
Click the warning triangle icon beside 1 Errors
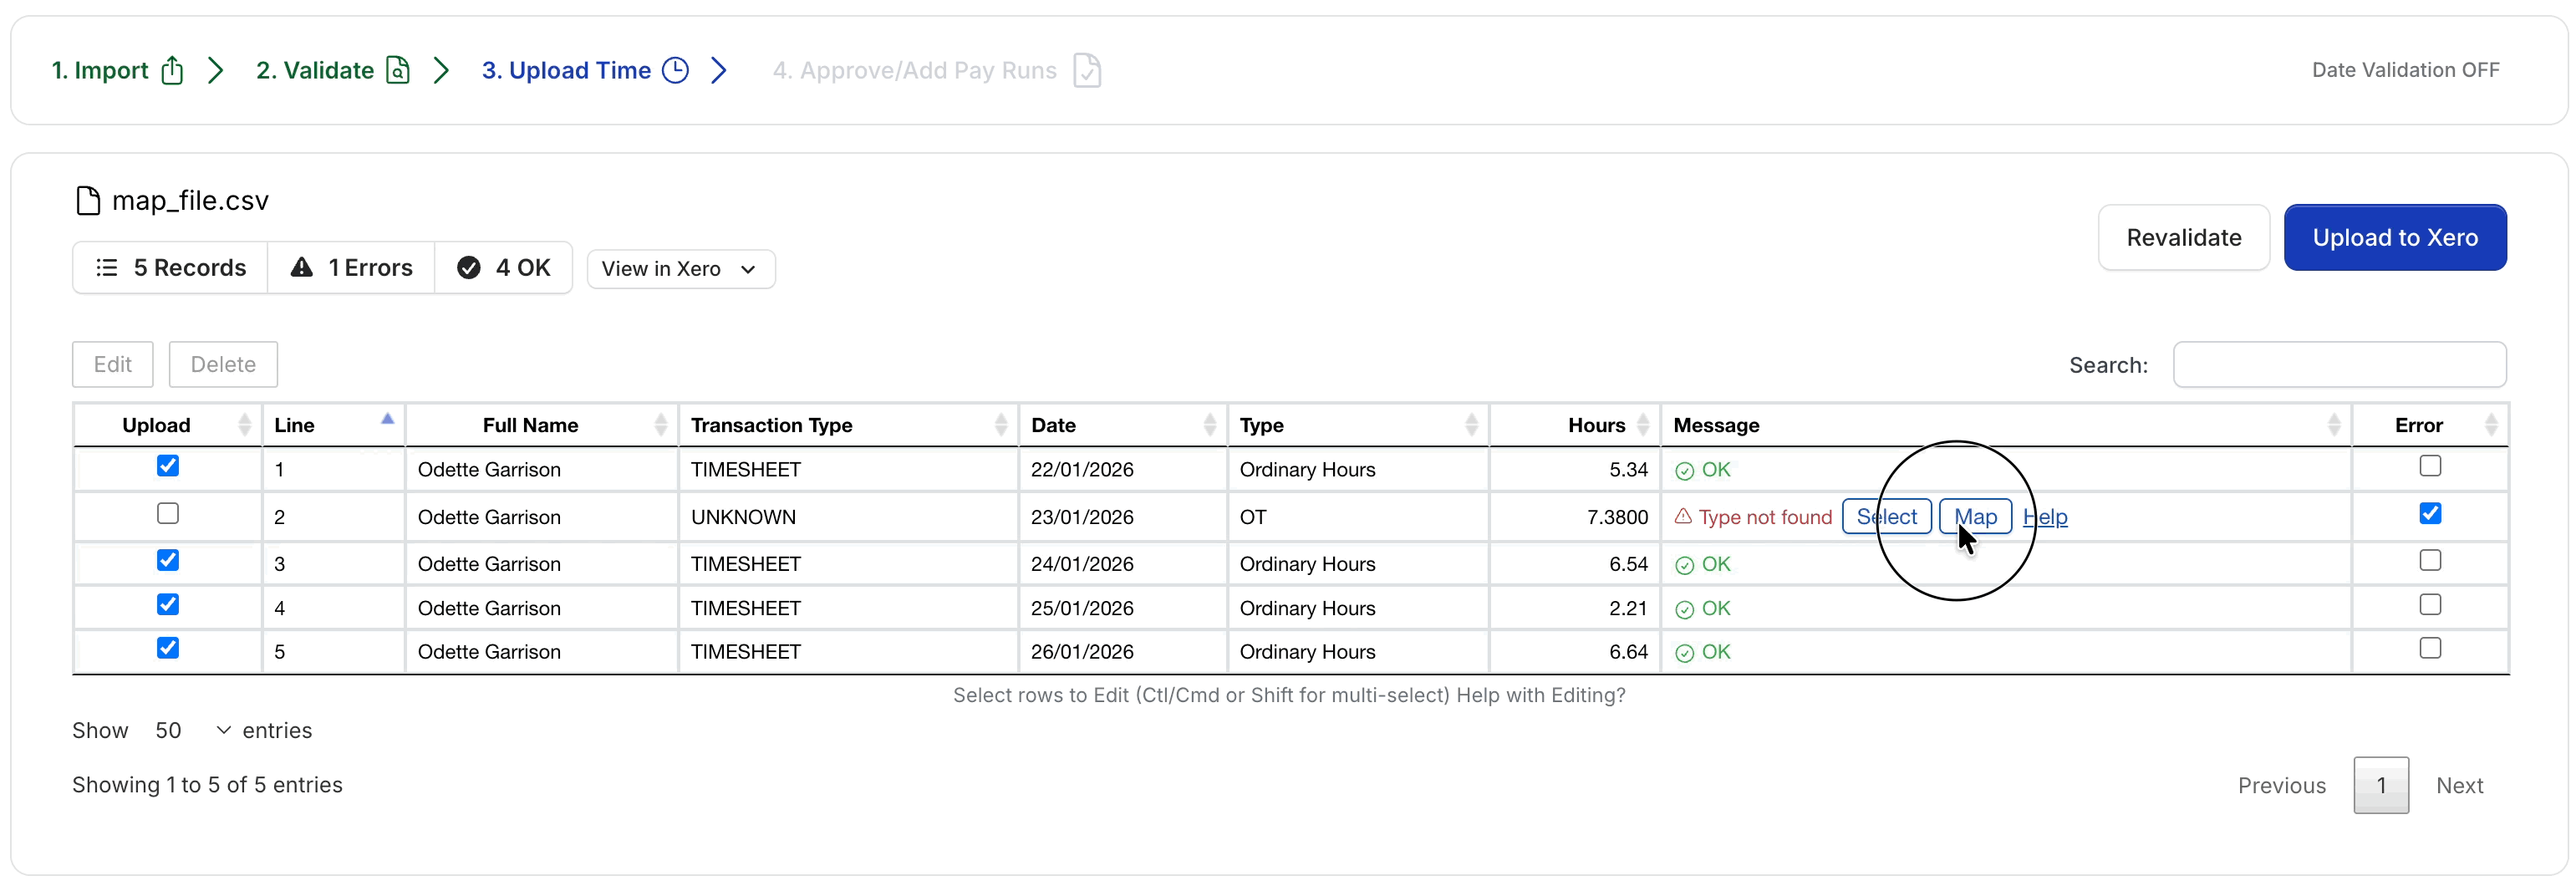(x=301, y=267)
